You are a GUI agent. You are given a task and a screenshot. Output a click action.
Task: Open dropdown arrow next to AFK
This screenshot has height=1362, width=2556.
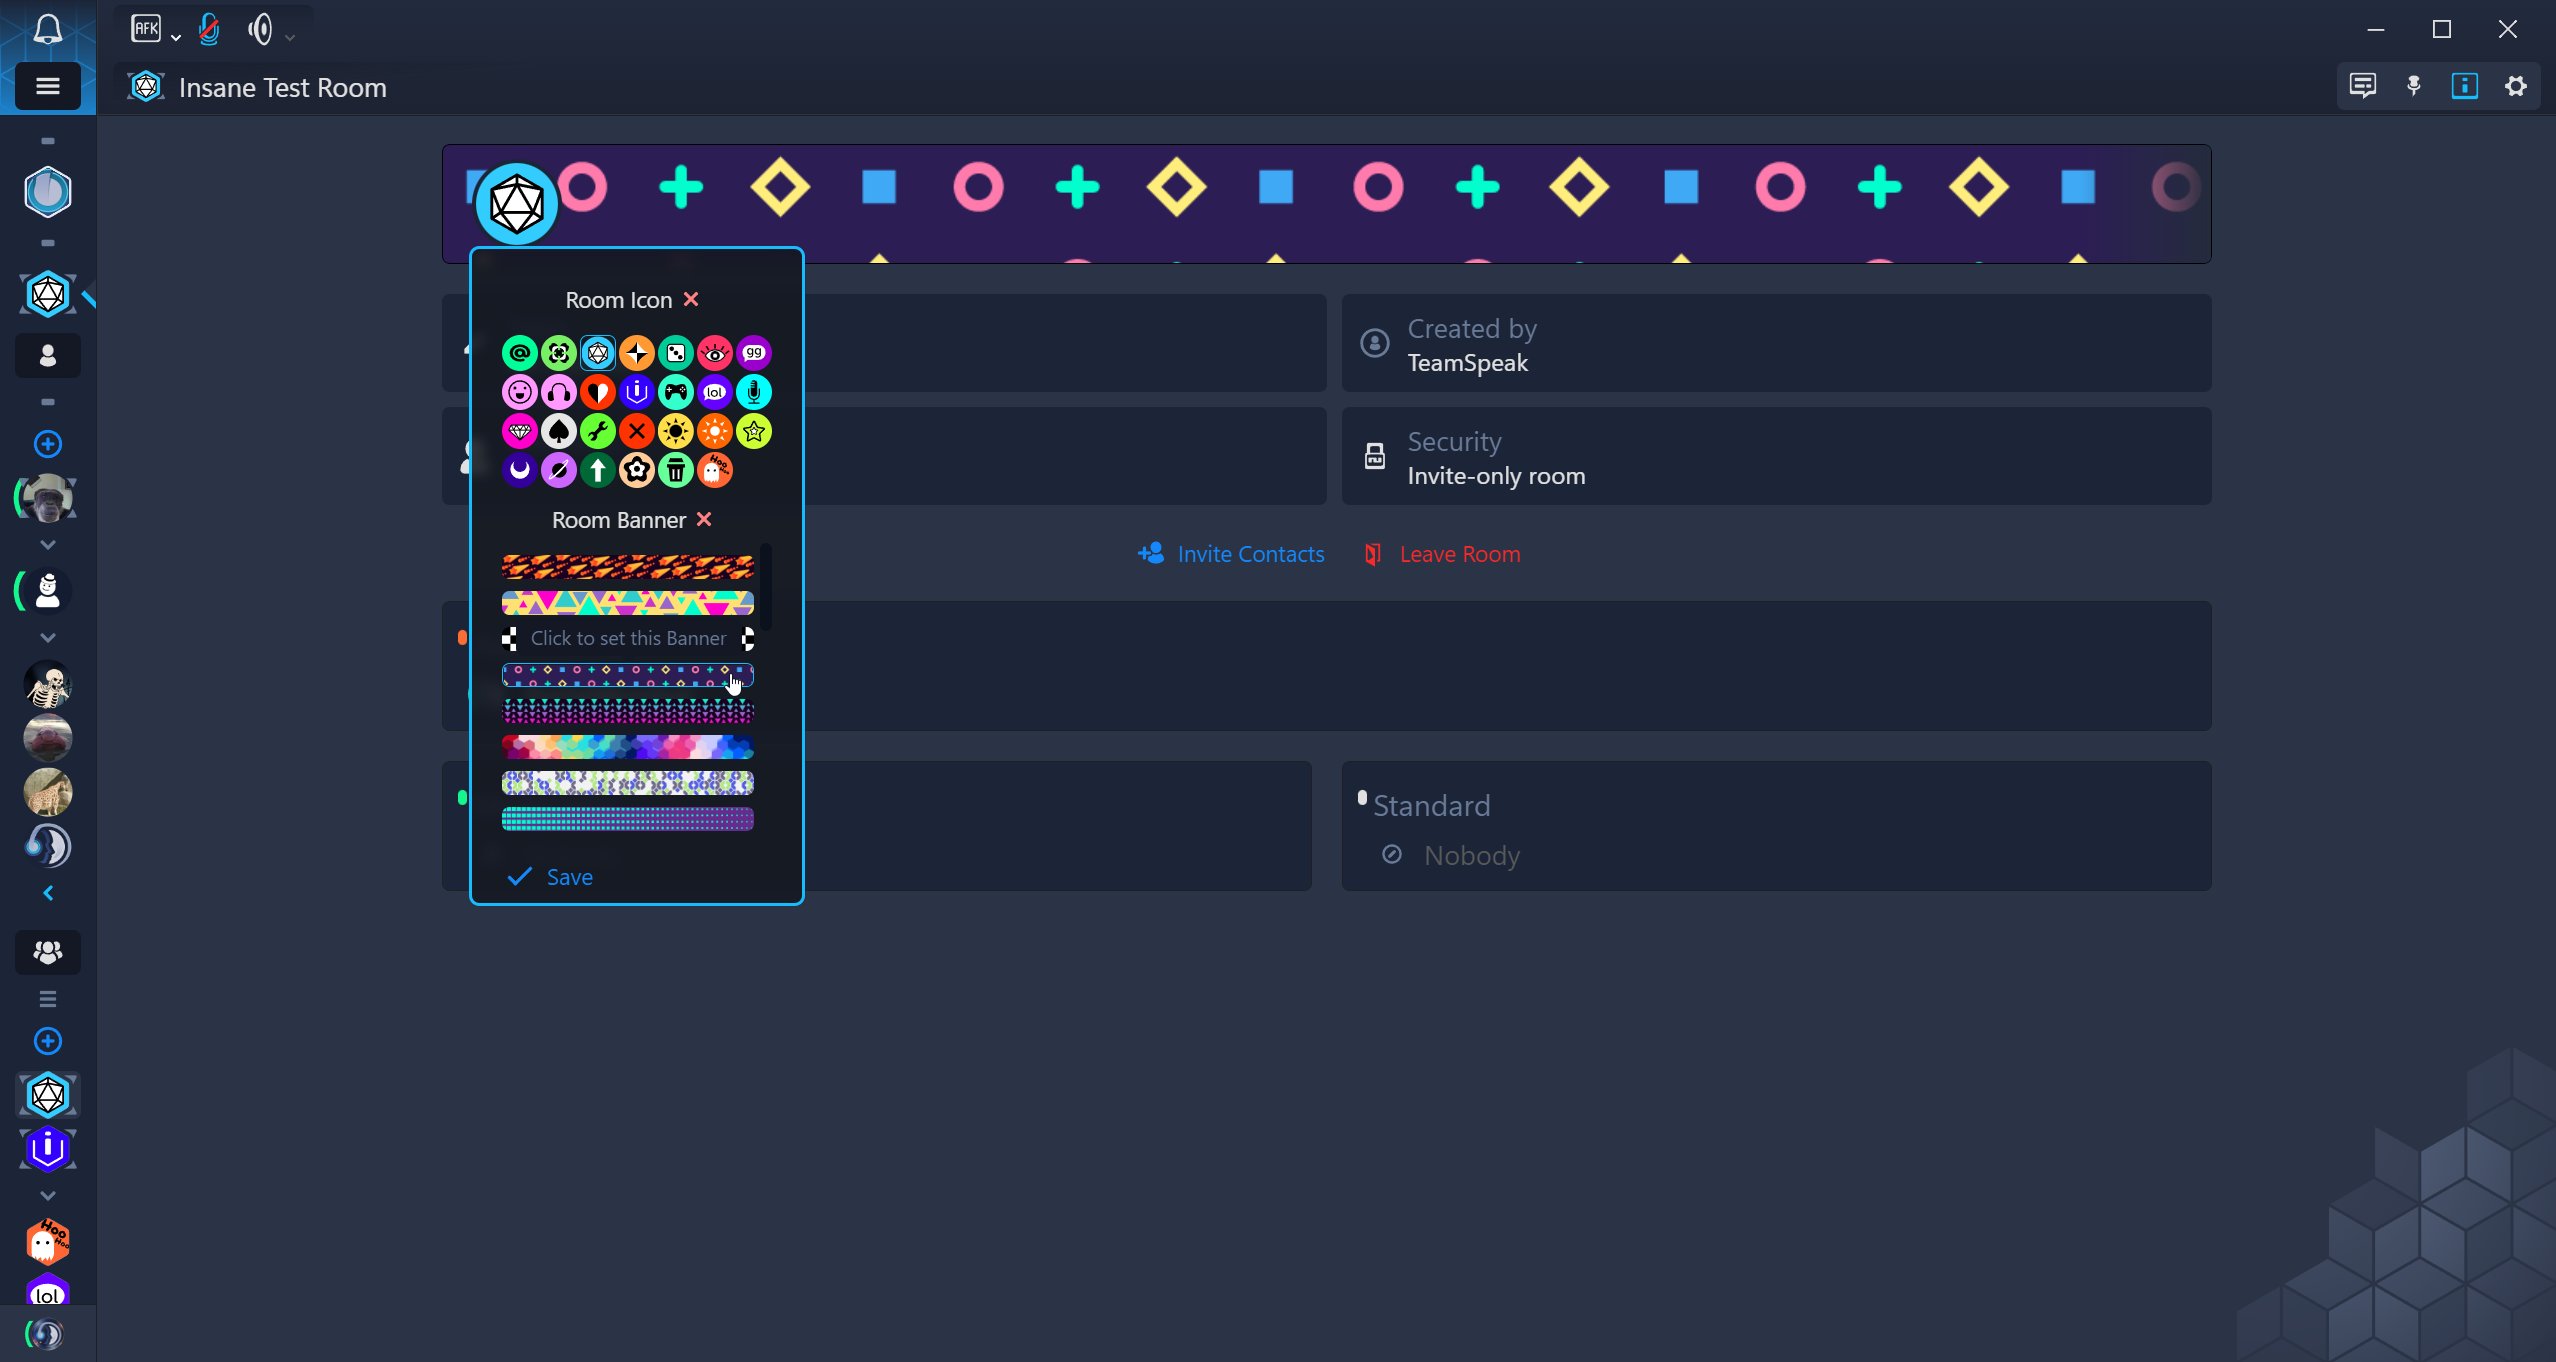pyautogui.click(x=176, y=38)
